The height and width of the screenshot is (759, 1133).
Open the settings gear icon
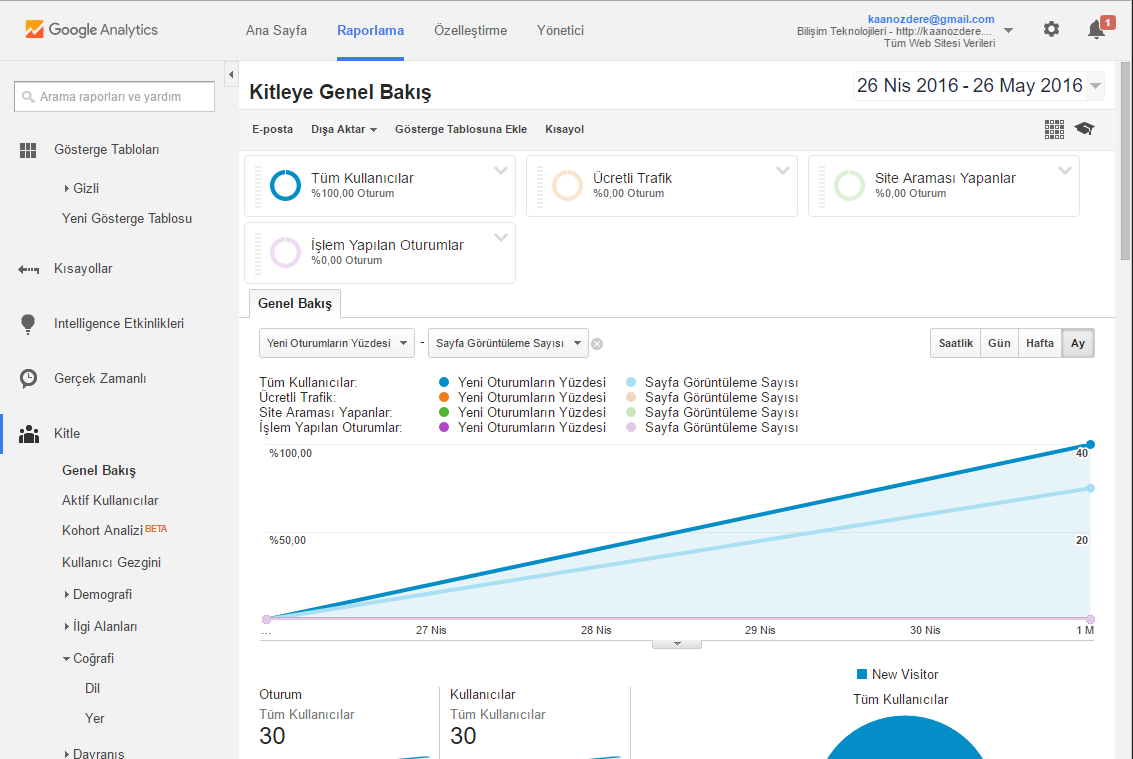pos(1051,29)
